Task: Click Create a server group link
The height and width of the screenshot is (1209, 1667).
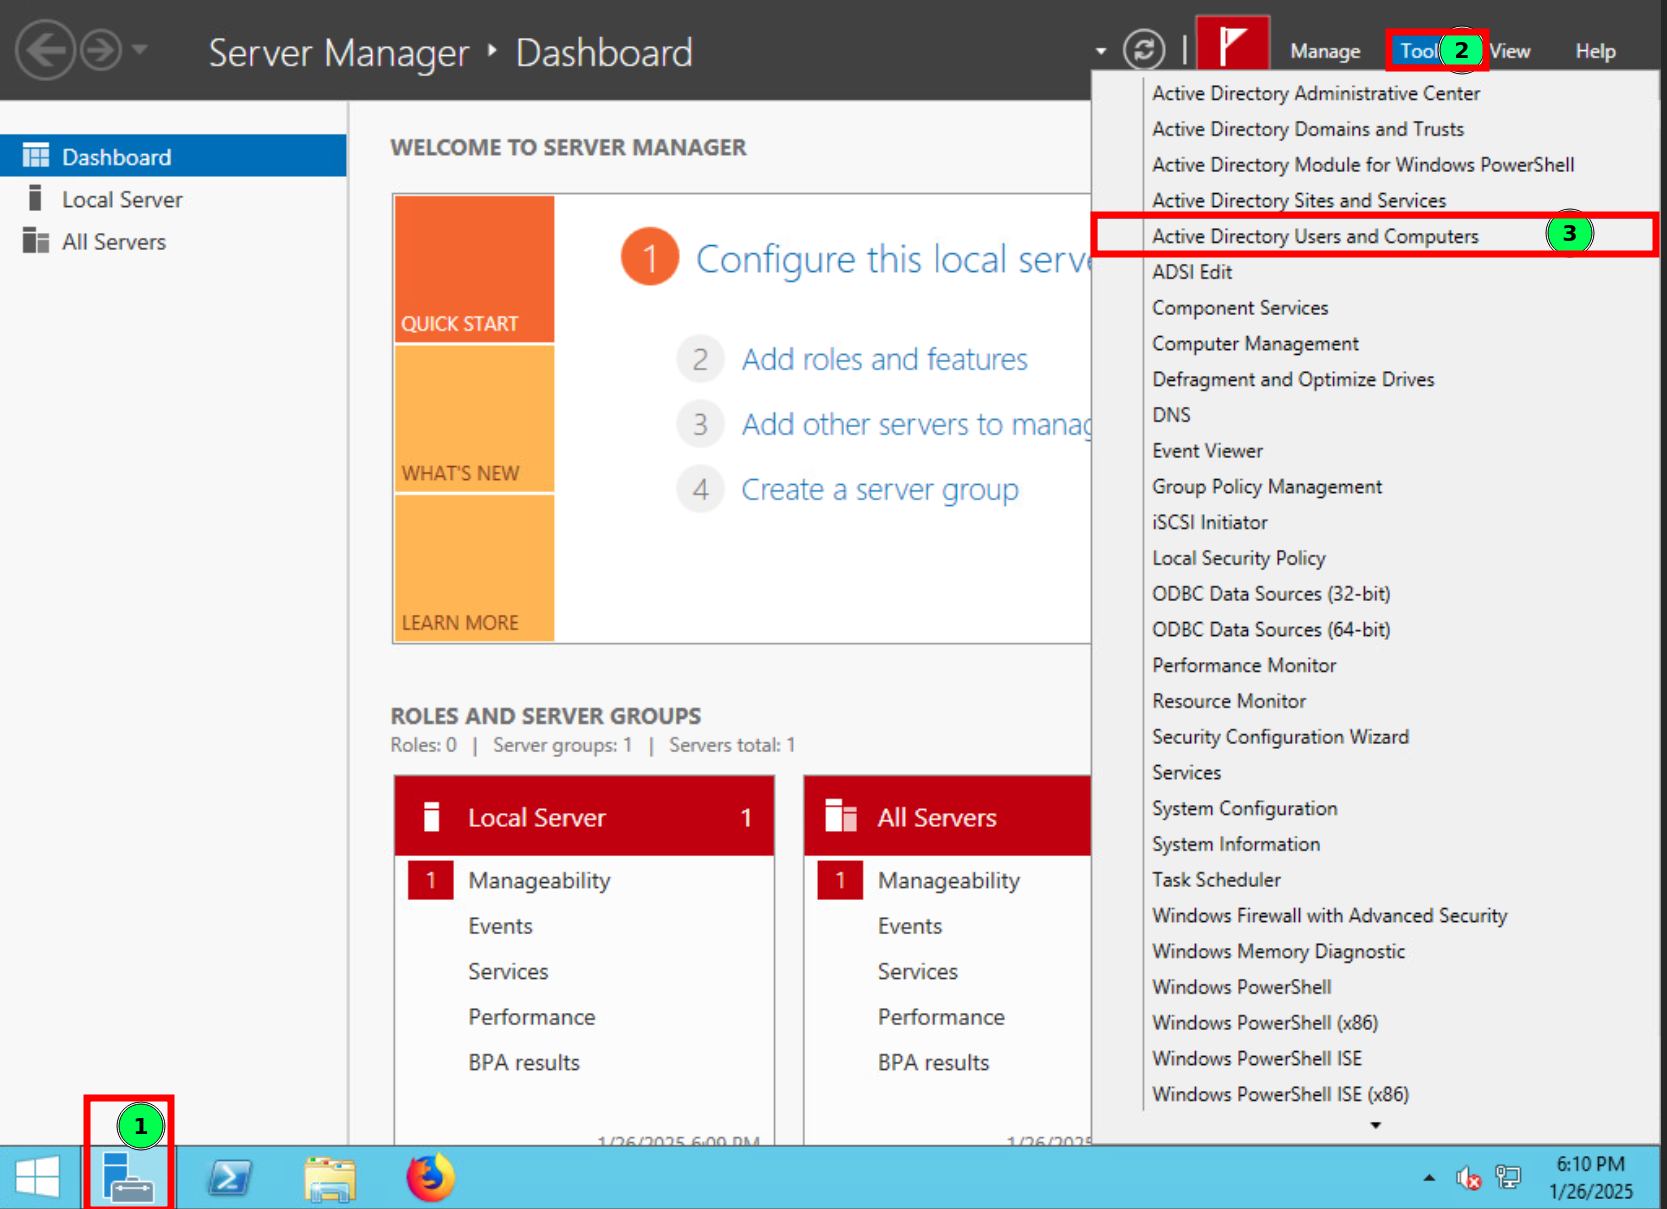Action: (880, 489)
